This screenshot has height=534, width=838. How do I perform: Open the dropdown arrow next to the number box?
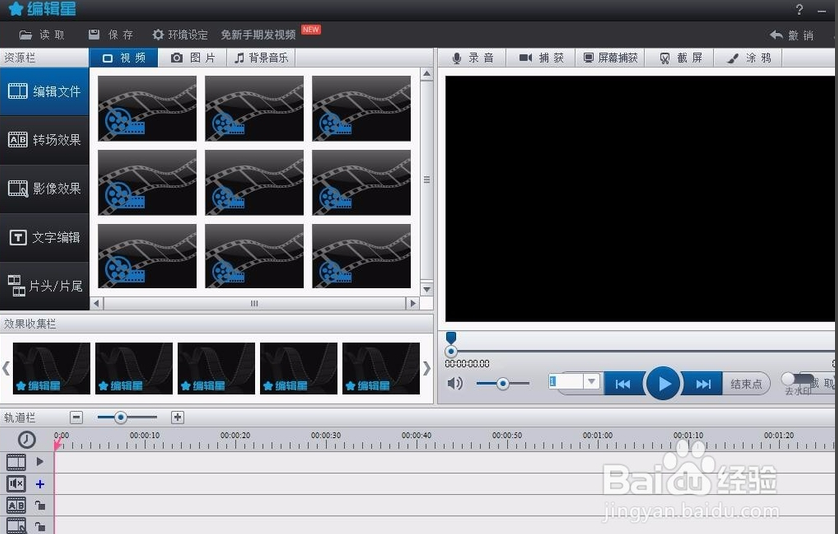pyautogui.click(x=591, y=382)
